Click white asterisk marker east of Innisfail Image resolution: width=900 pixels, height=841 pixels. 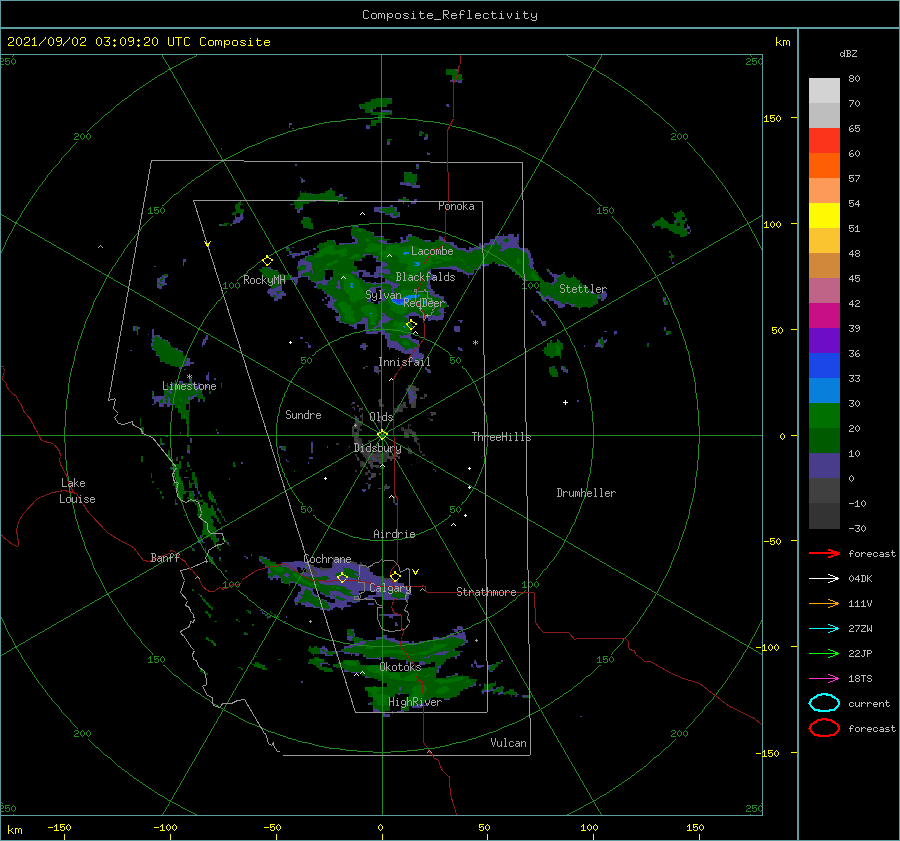pos(475,343)
